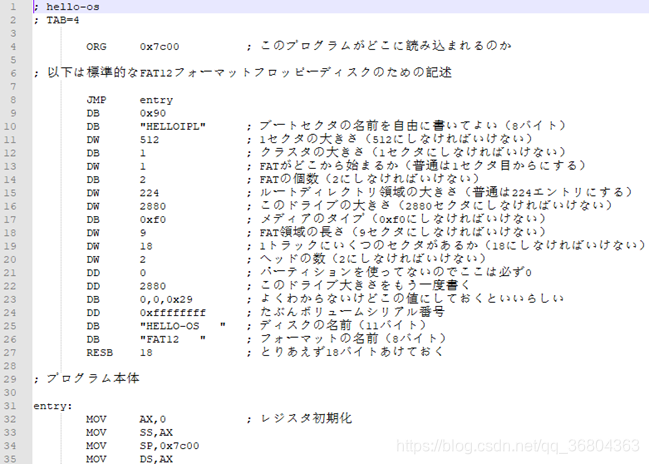Click the RESB instruction on line 27

pyautogui.click(x=99, y=353)
